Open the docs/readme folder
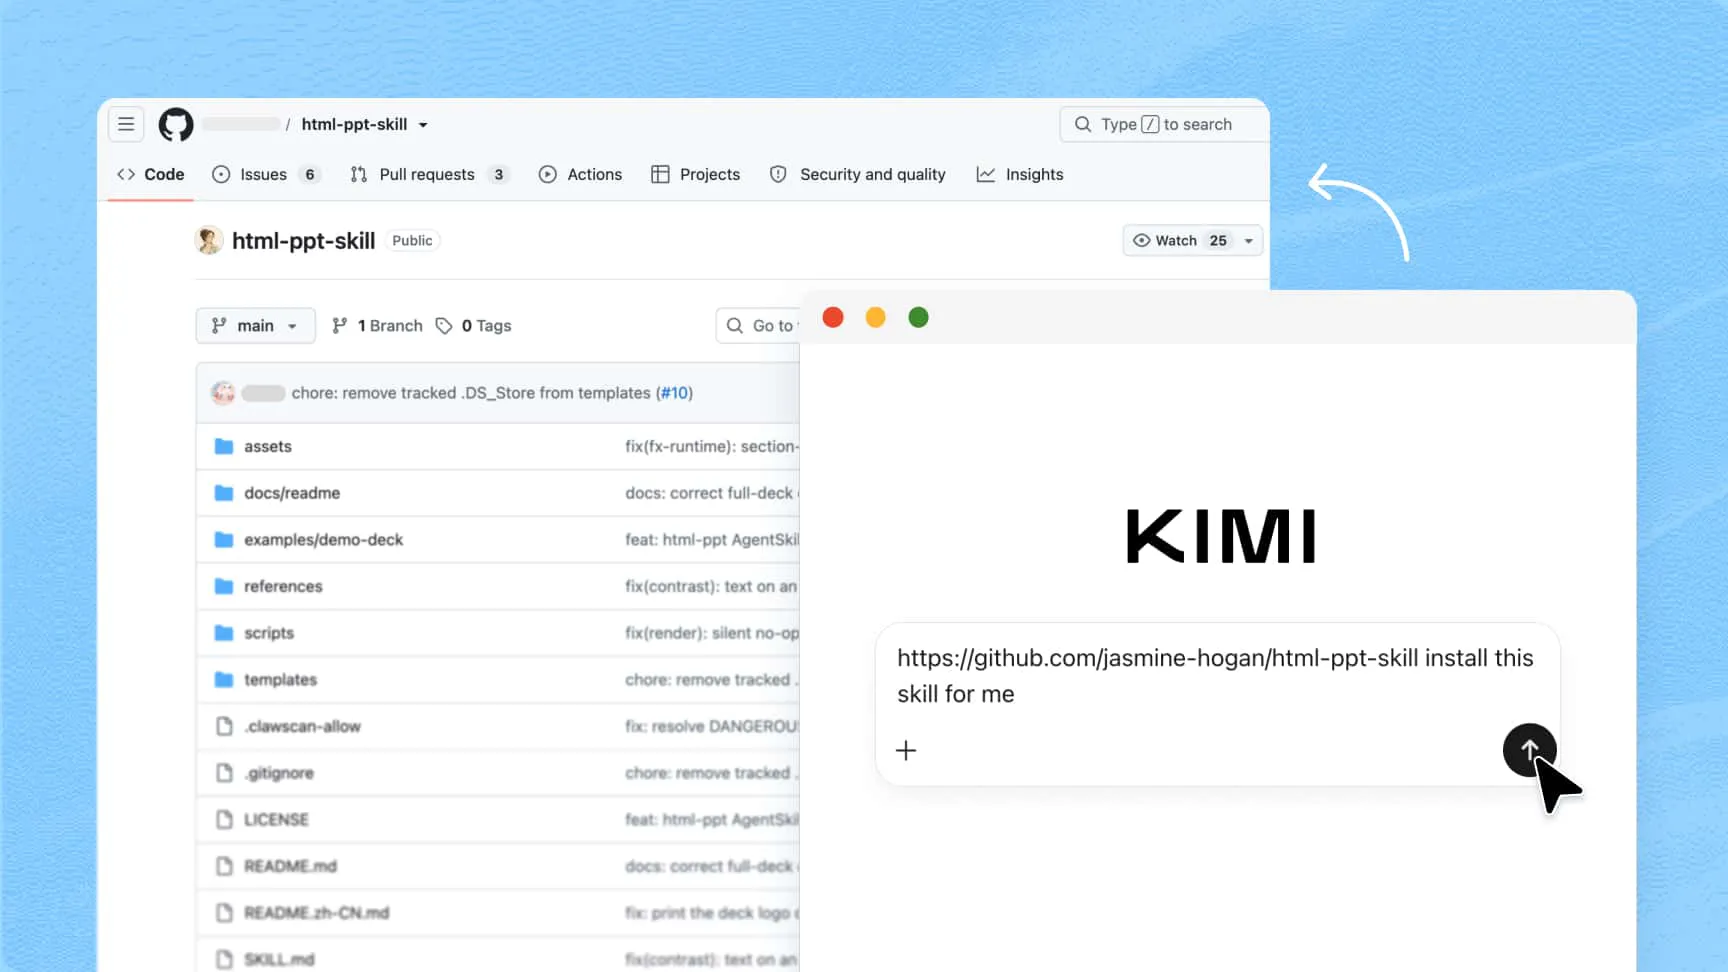Screen dimensions: 1728x972 pyautogui.click(x=292, y=493)
